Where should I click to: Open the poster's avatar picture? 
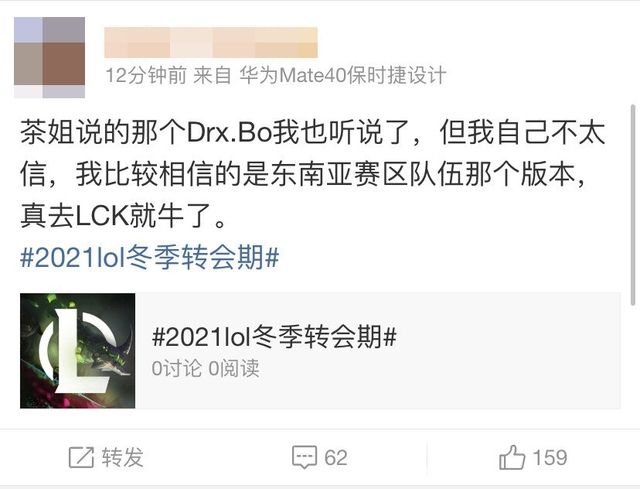click(x=49, y=57)
